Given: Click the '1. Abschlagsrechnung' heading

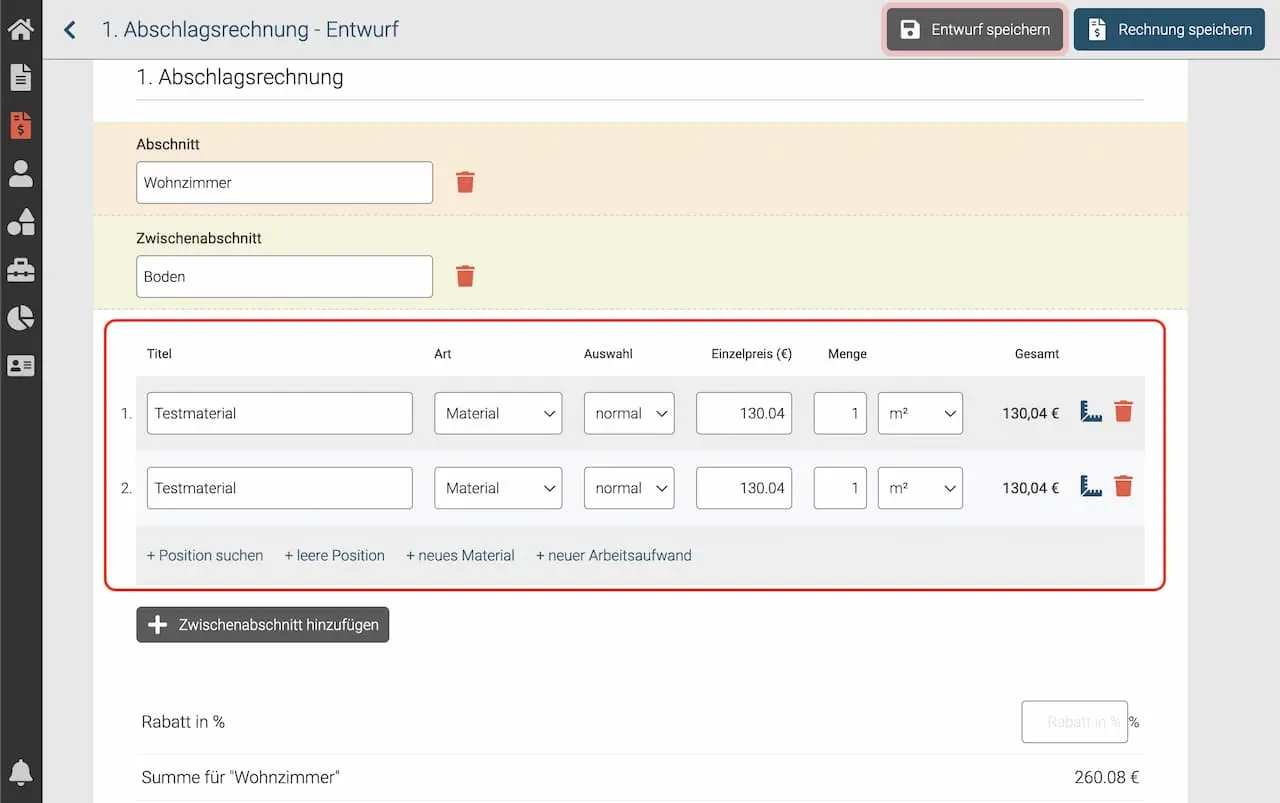Looking at the screenshot, I should [x=240, y=77].
